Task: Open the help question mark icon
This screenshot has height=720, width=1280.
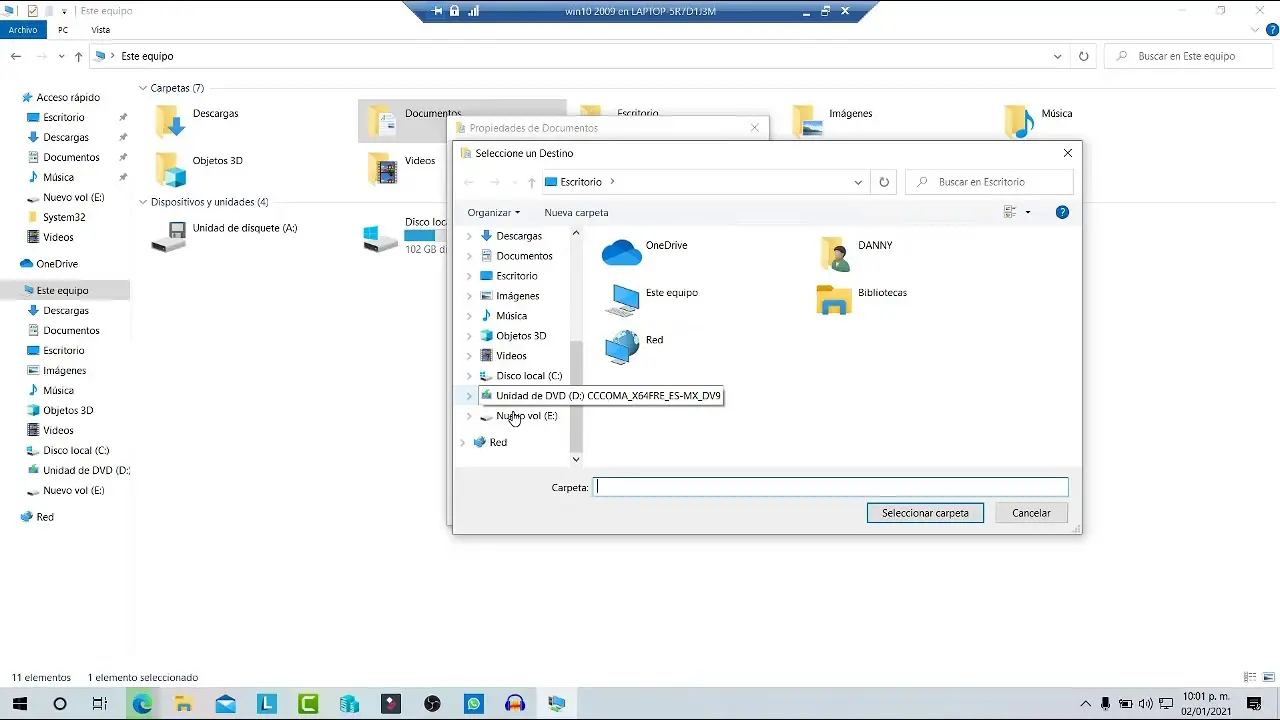Action: pos(1062,212)
